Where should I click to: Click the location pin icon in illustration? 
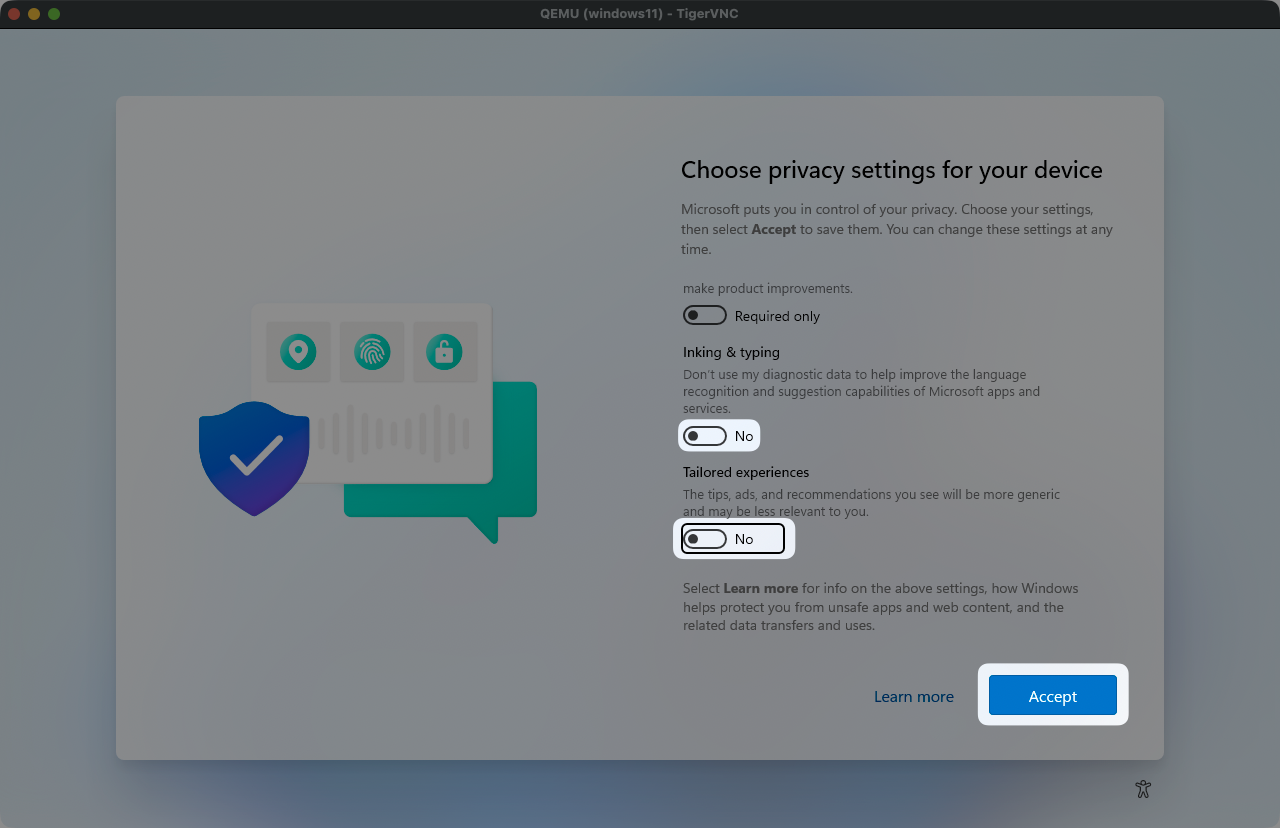[298, 352]
